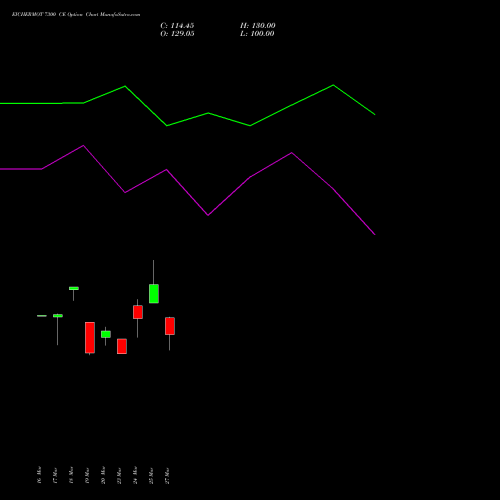Click the '24 Mar' date axis label
500x500 pixels.
click(135, 475)
